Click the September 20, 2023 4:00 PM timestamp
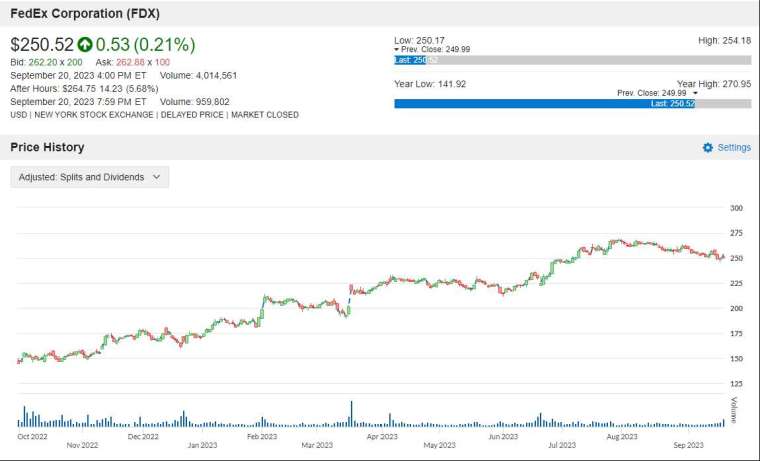Image resolution: width=760 pixels, height=461 pixels. point(78,76)
